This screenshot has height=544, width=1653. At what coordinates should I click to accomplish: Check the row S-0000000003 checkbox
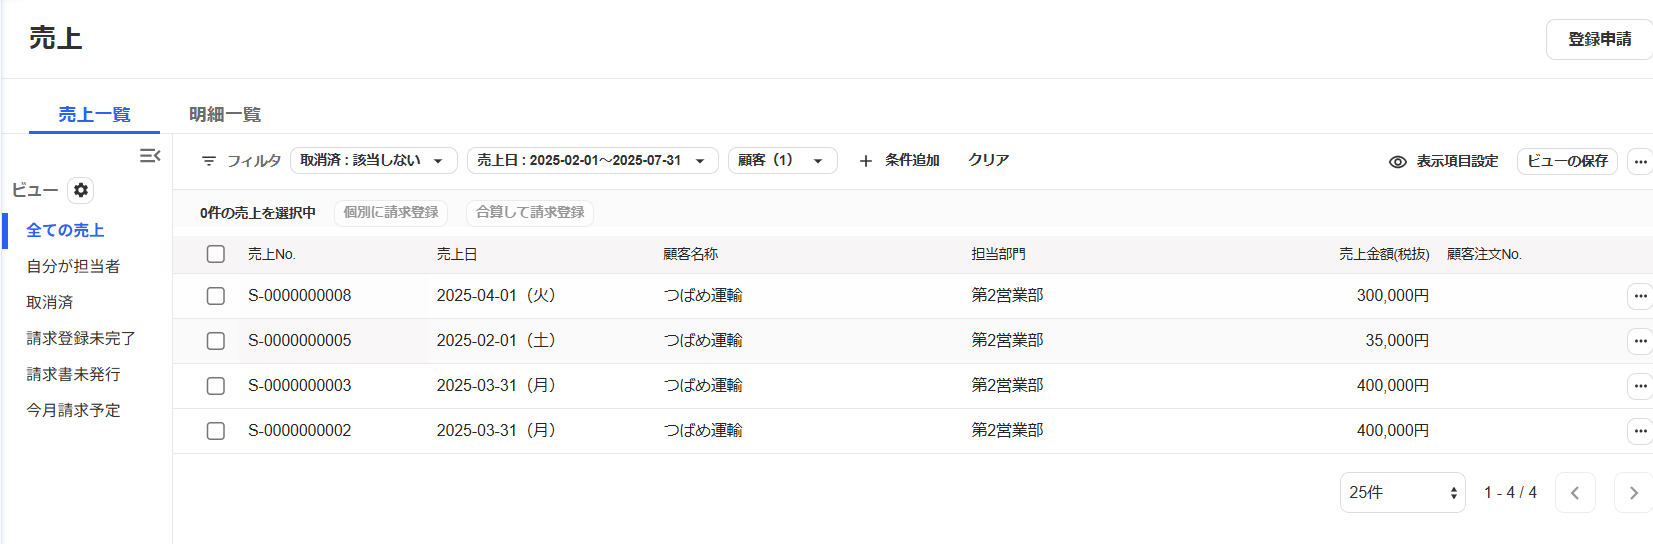point(216,386)
